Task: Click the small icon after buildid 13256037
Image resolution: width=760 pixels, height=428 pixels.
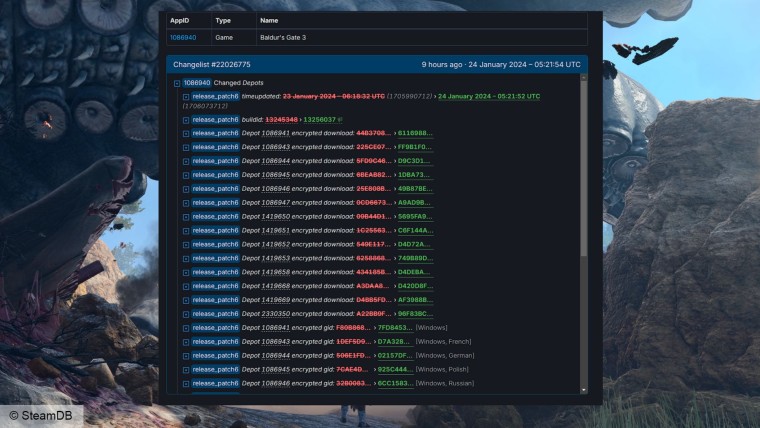Action: click(340, 119)
